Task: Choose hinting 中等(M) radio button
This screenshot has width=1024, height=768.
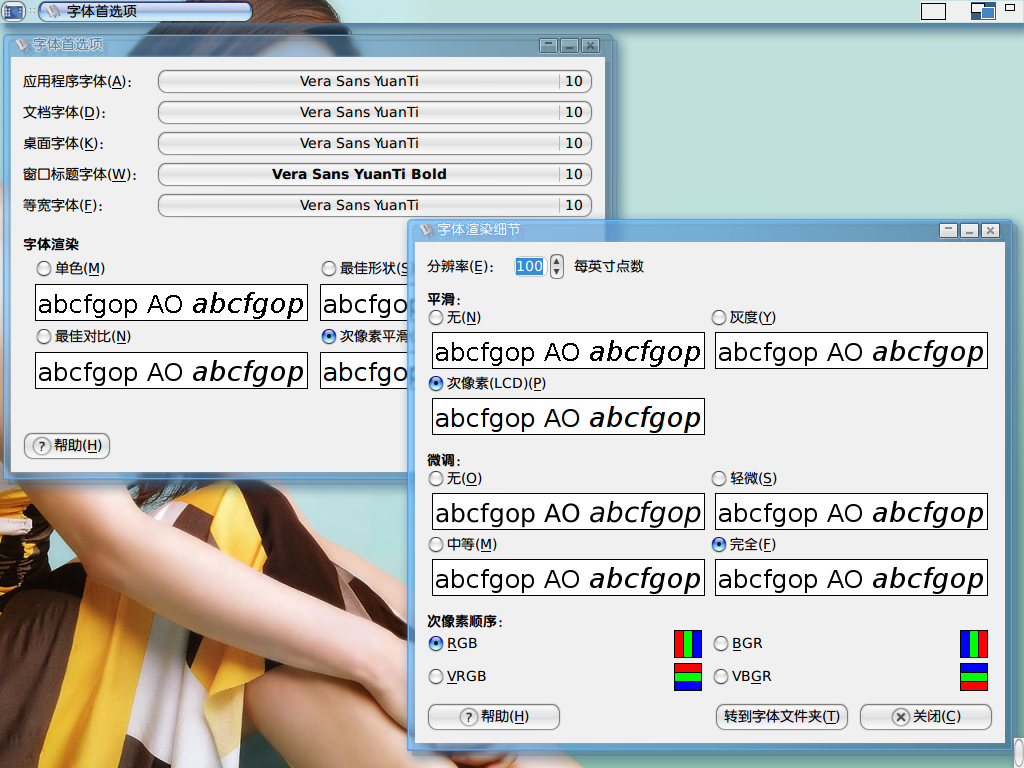Action: pos(436,544)
